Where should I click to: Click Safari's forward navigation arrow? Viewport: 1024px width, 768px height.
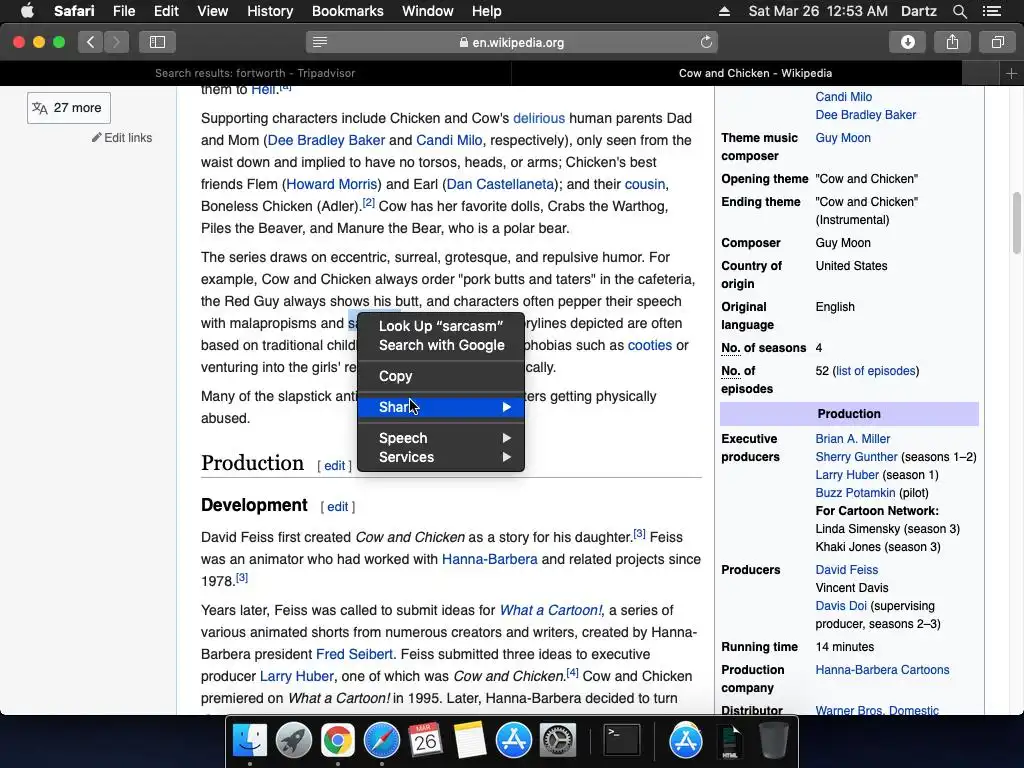pos(116,42)
